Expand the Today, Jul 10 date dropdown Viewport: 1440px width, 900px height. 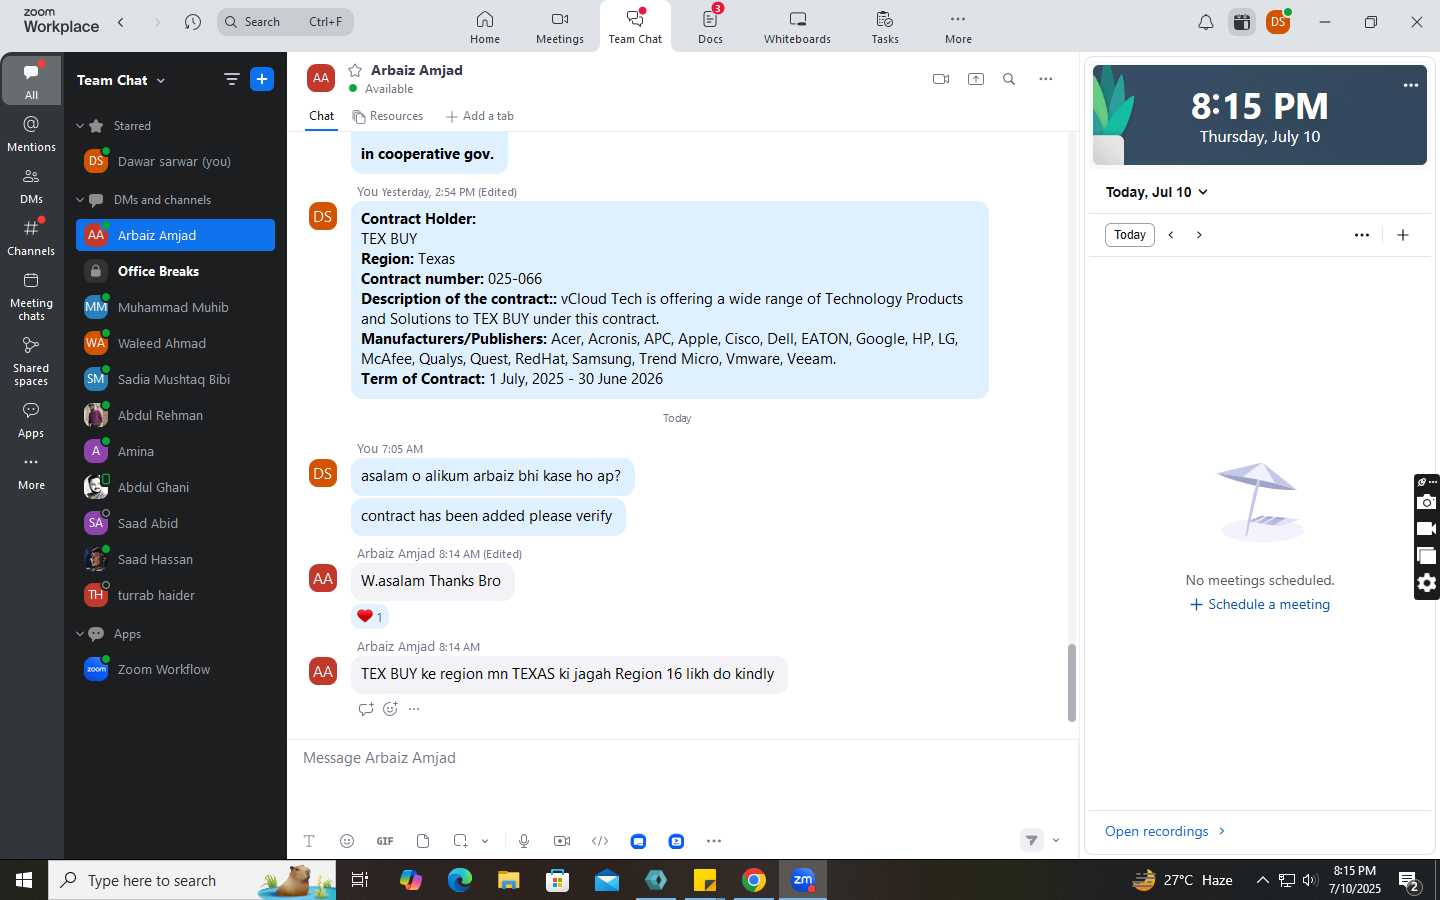[x=1157, y=192]
